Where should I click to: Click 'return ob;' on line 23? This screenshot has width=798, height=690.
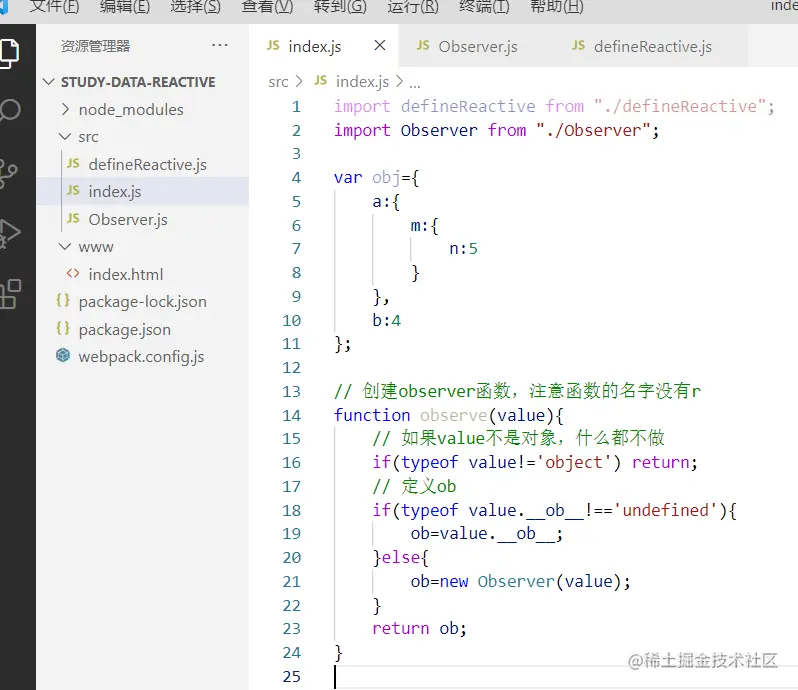[x=419, y=628]
